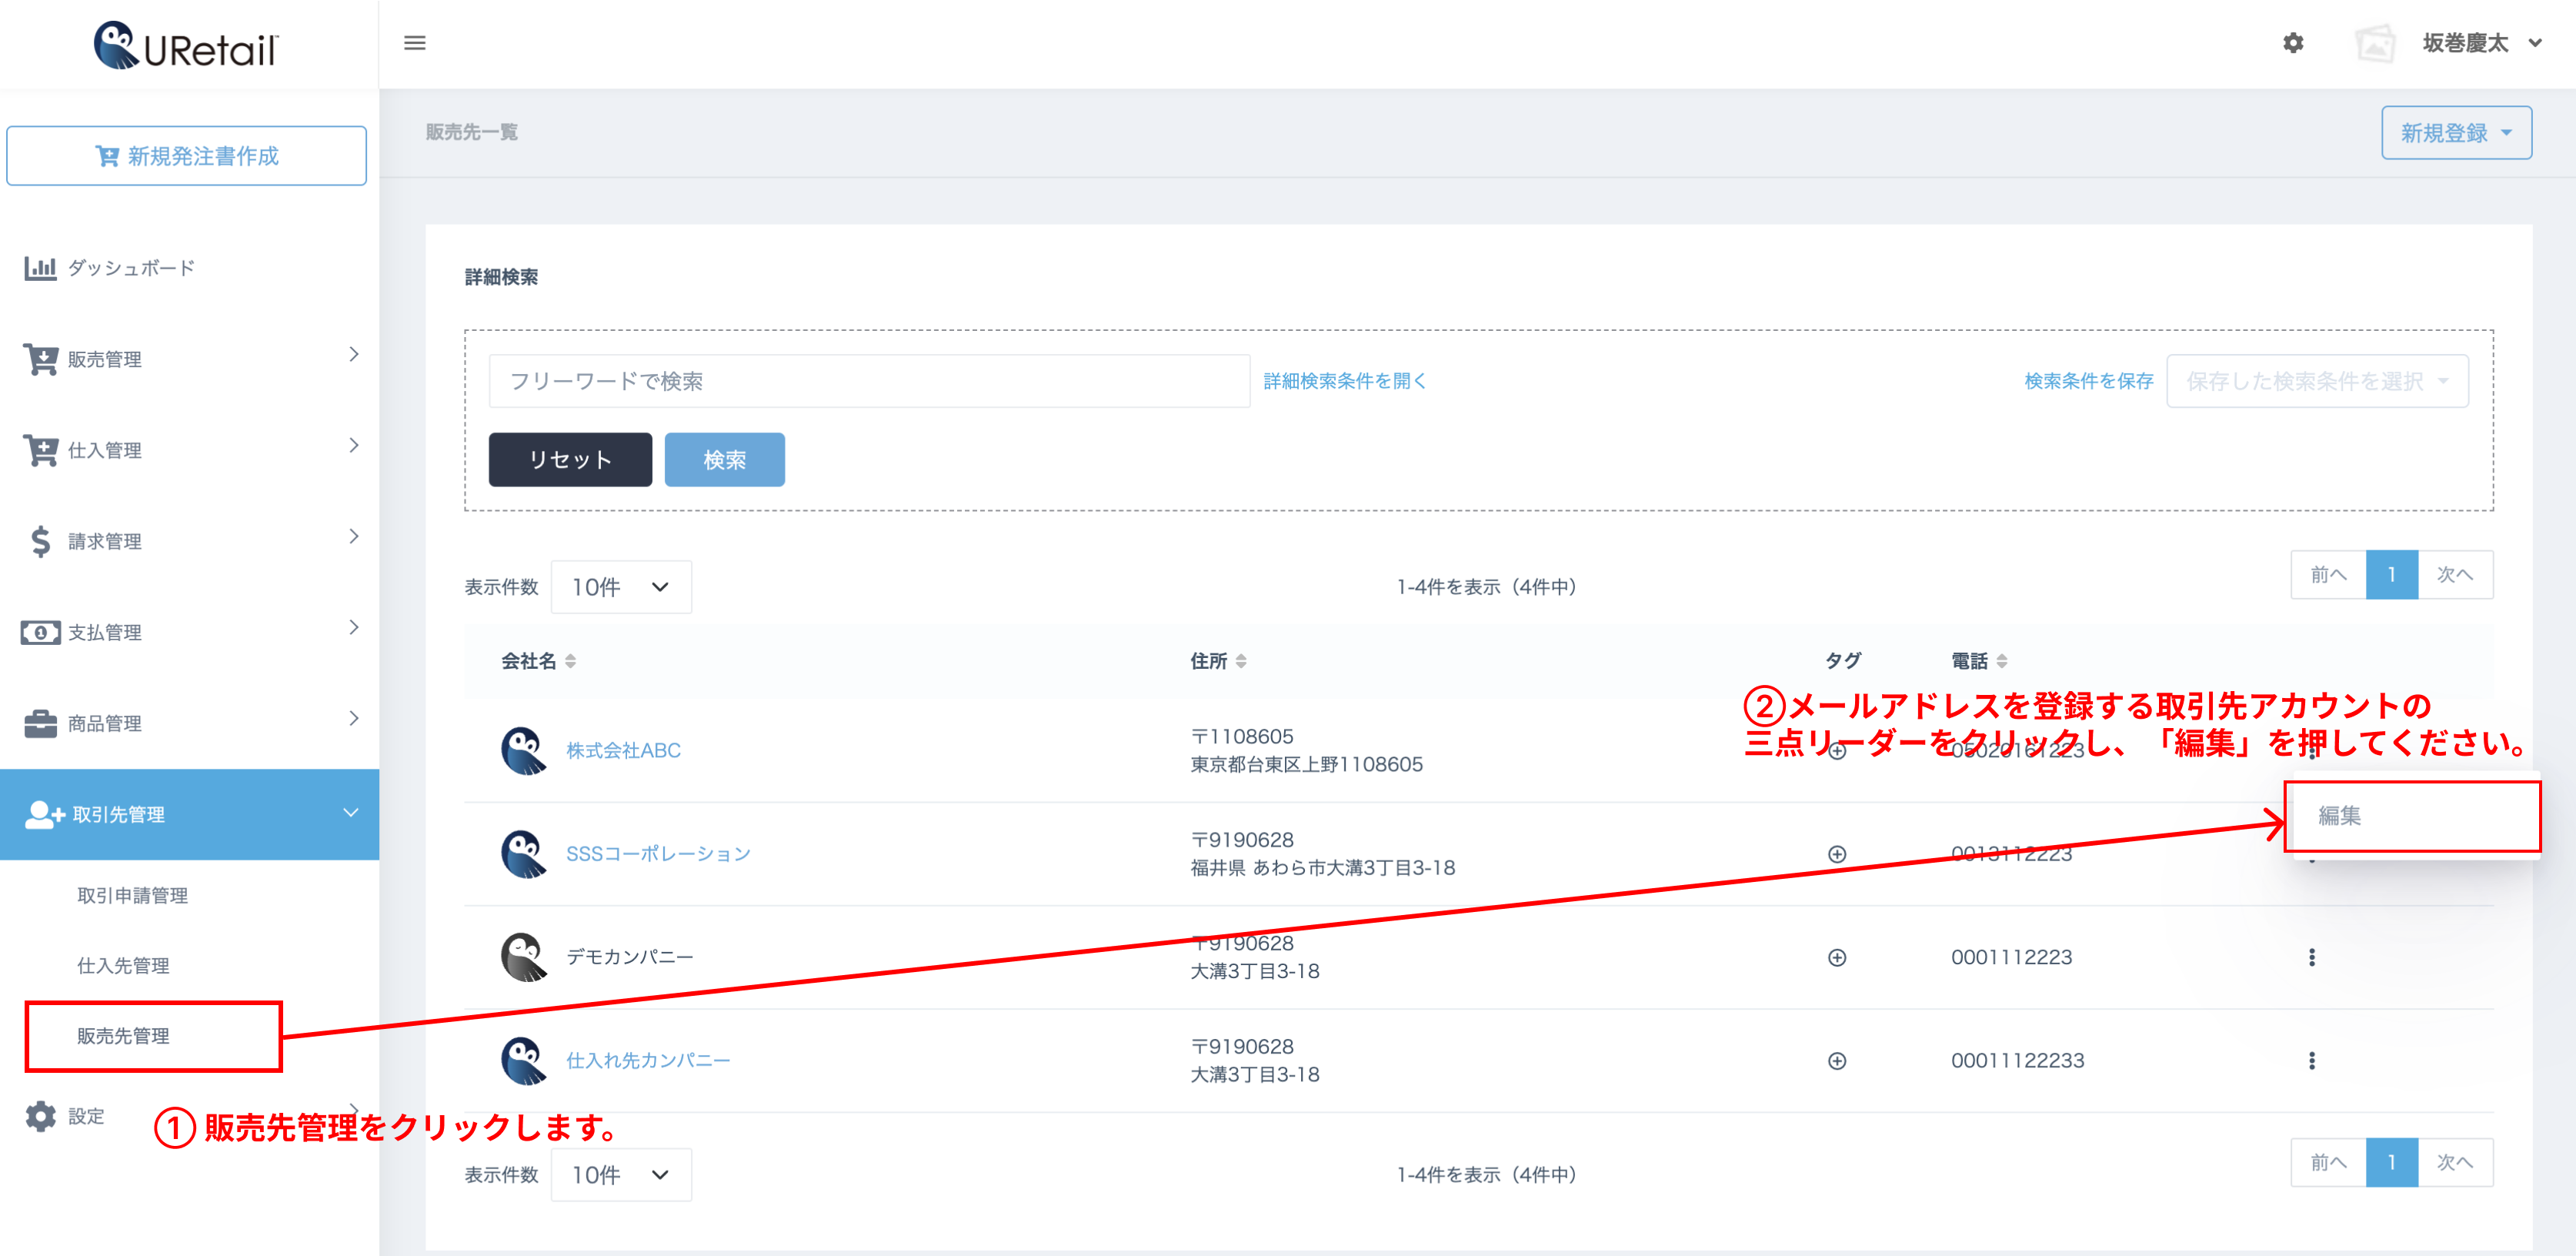Click the フリーワードで検索 input field
This screenshot has width=2576, height=1256.
point(868,381)
